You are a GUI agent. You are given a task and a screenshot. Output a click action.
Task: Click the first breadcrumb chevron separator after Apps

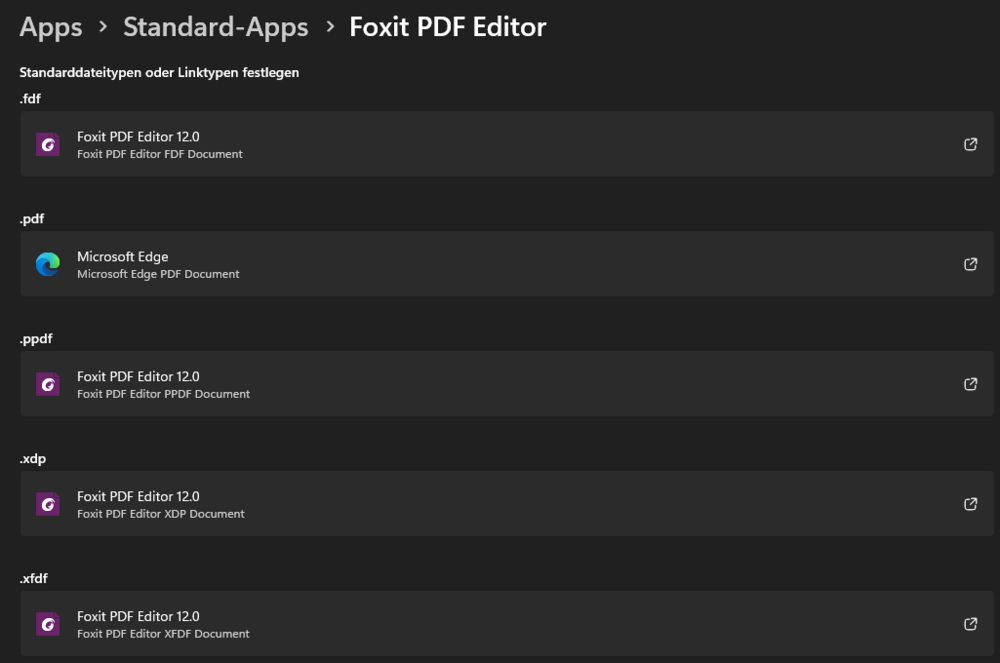tap(102, 27)
